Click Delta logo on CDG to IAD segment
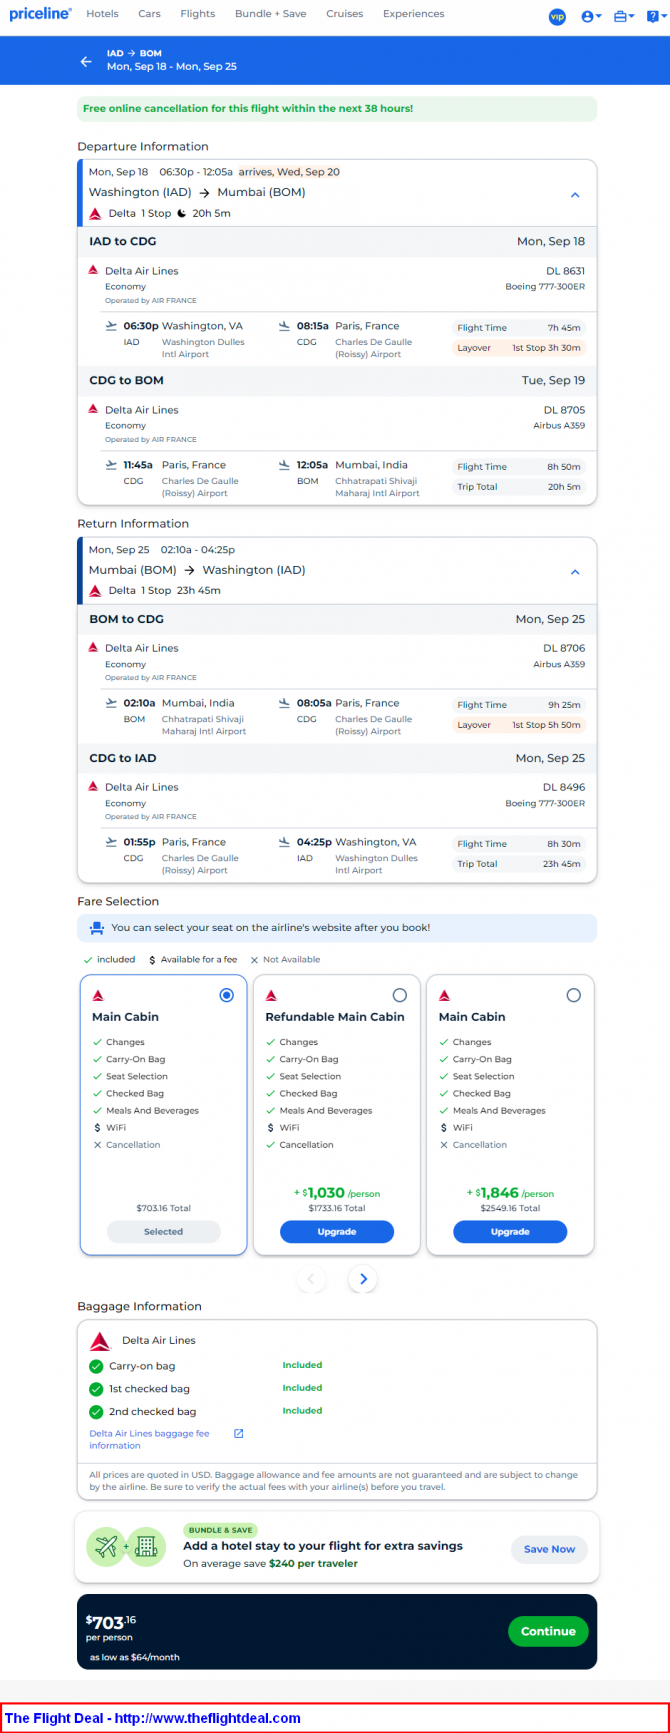Image resolution: width=670 pixels, height=1733 pixels. pyautogui.click(x=93, y=786)
